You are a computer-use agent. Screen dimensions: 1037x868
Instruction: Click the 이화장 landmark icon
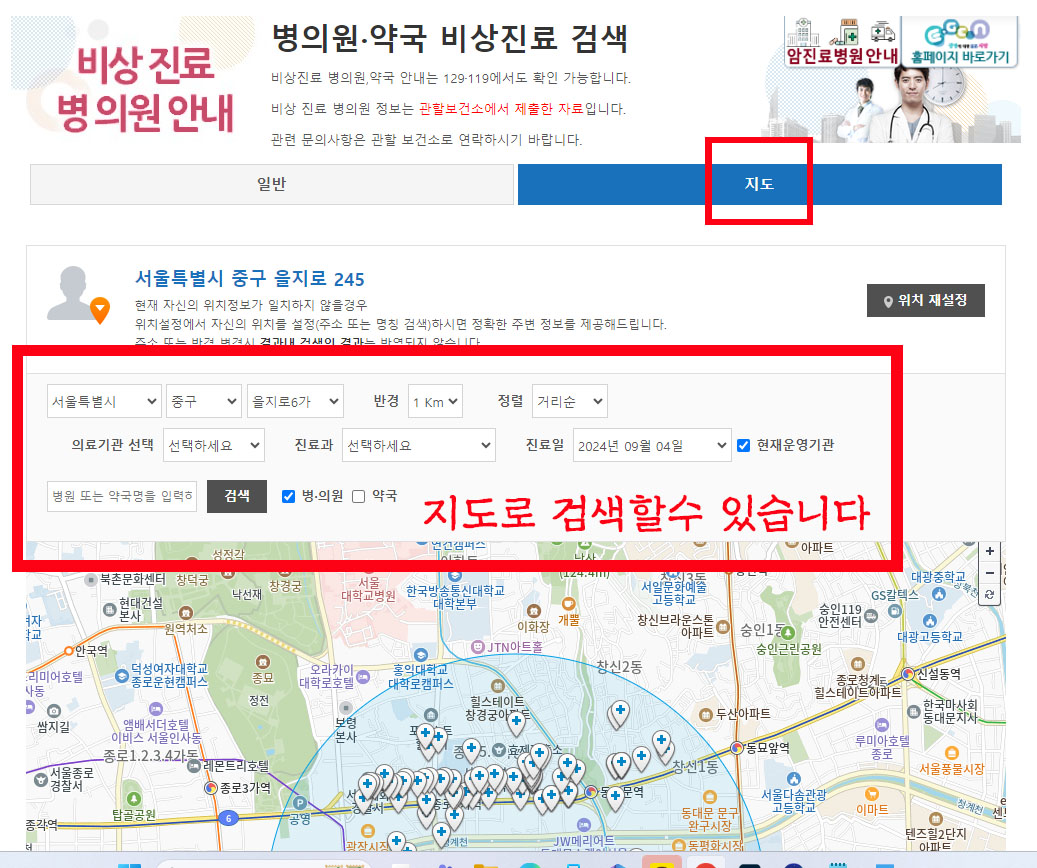[533, 611]
